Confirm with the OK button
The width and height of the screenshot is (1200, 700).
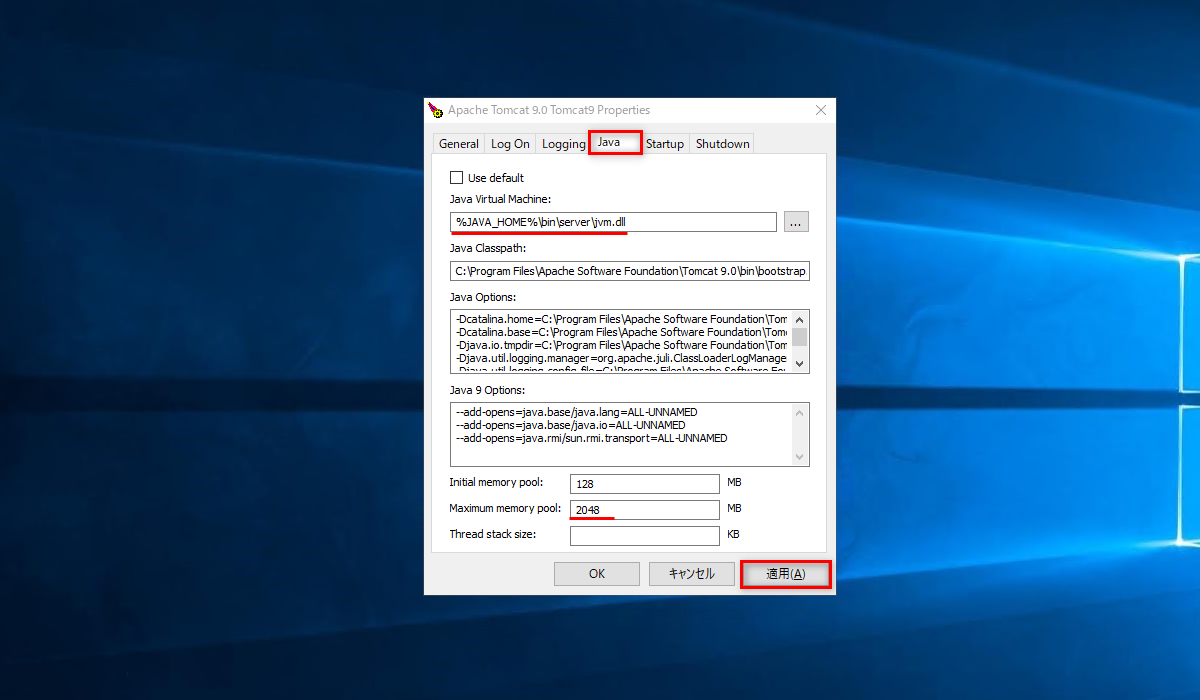[597, 574]
